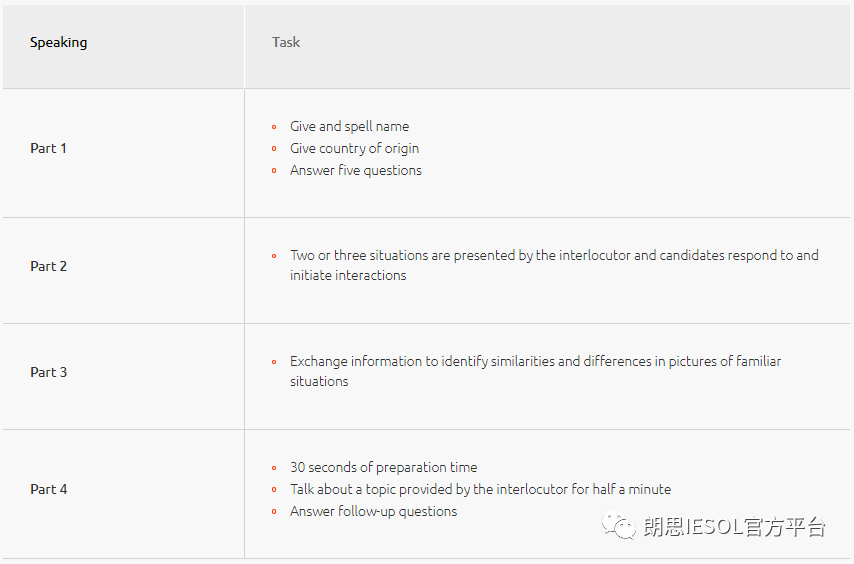This screenshot has height=564, width=854.
Task: Click '30 seconds of preparation time' text
Action: 383,467
